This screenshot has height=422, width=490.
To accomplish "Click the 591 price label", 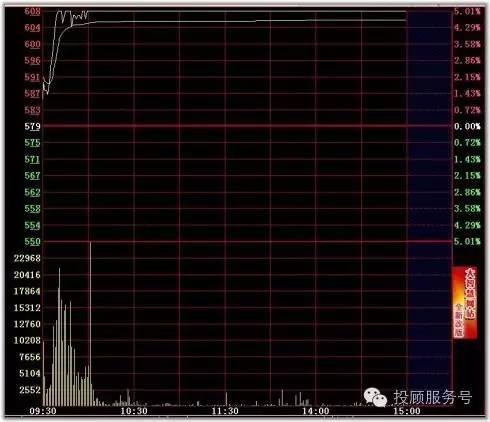I will [32, 77].
